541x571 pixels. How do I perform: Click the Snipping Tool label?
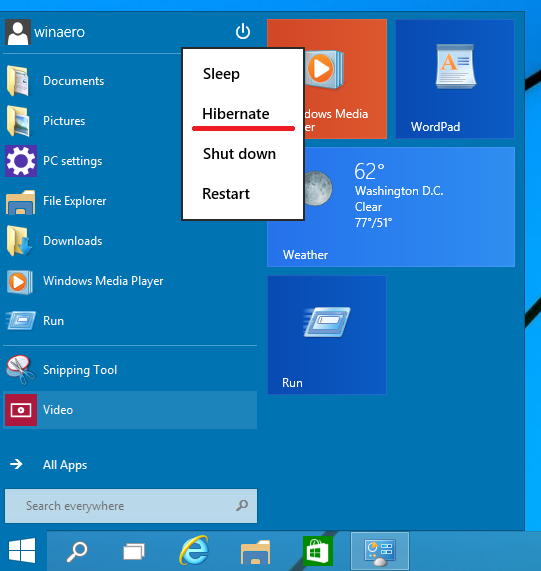80,370
